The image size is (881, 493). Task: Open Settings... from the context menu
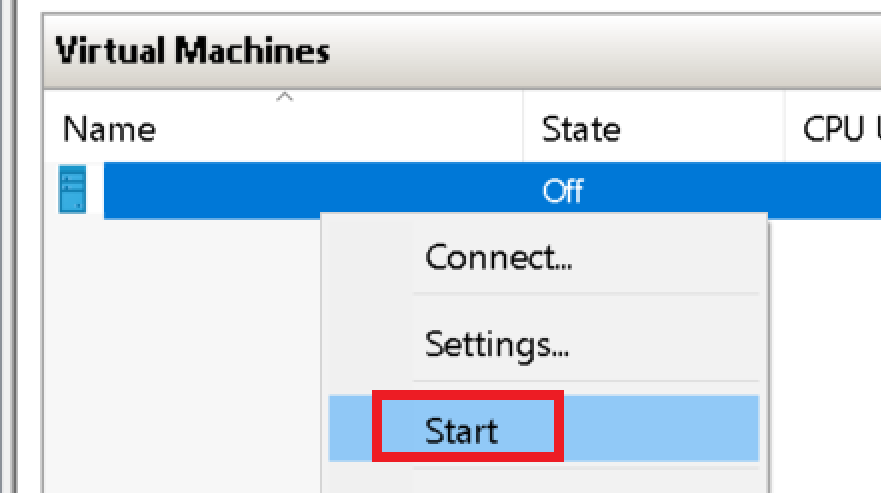click(497, 345)
